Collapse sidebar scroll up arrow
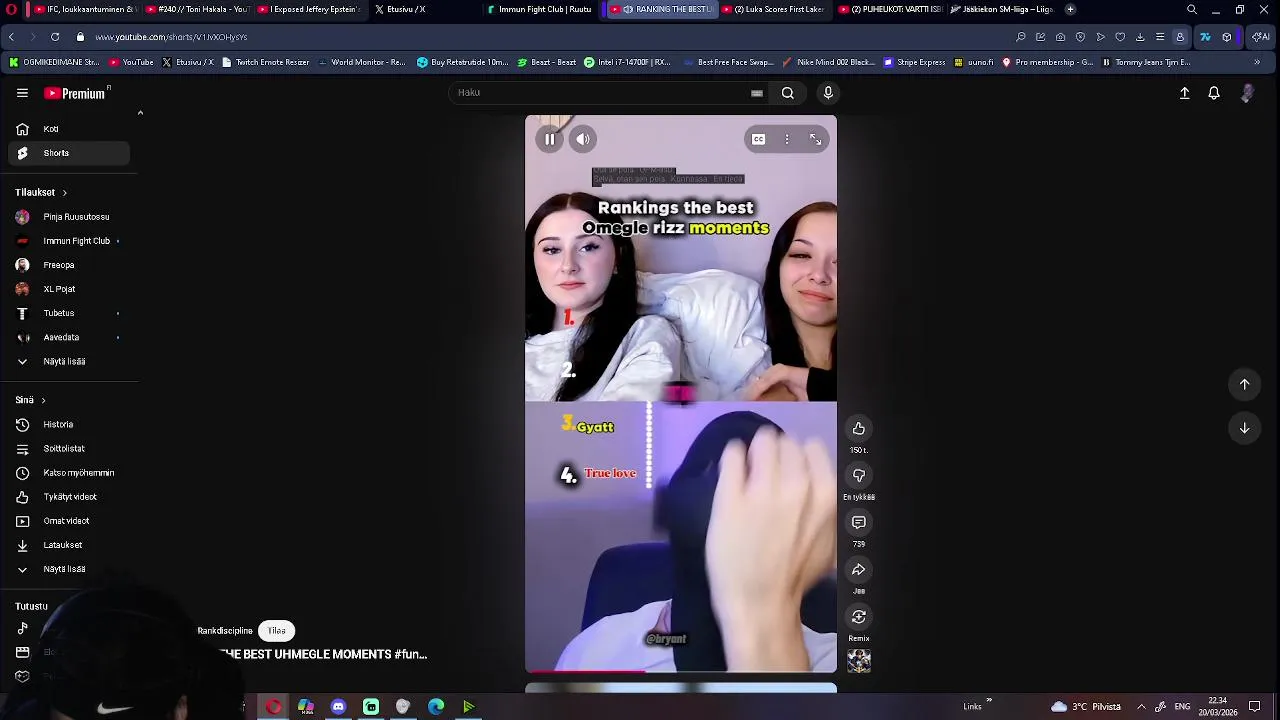 (x=140, y=113)
